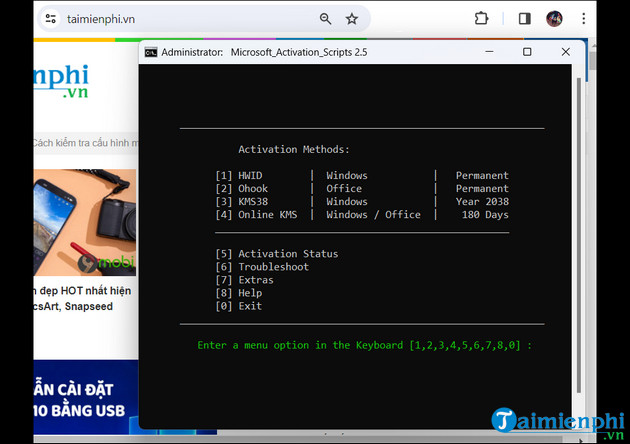The image size is (630, 444).
Task: Open the 'đẹp HOT nhất hiện' article link
Action: (82, 298)
